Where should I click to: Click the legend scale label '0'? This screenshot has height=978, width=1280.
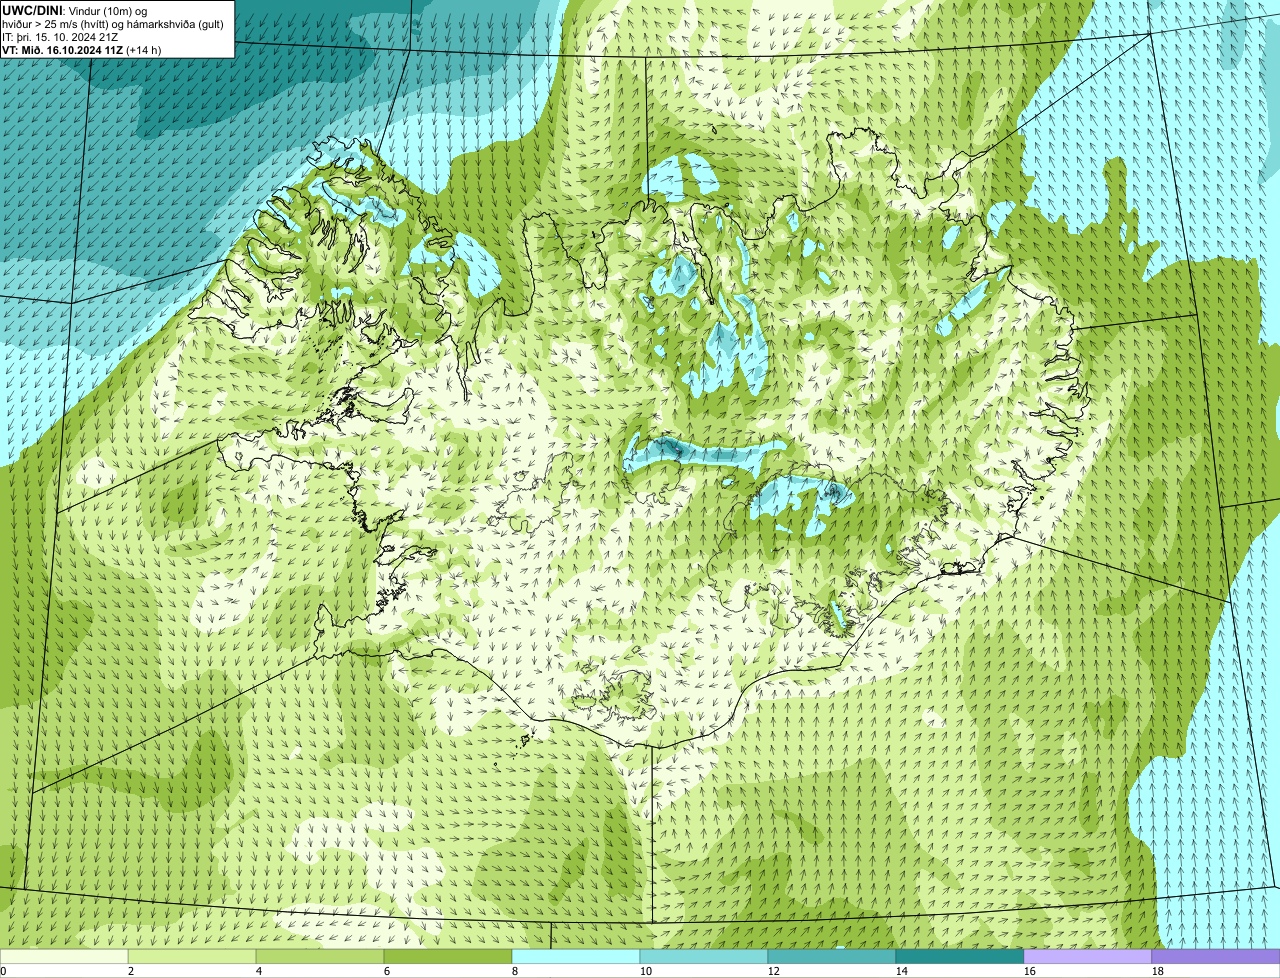point(4,971)
